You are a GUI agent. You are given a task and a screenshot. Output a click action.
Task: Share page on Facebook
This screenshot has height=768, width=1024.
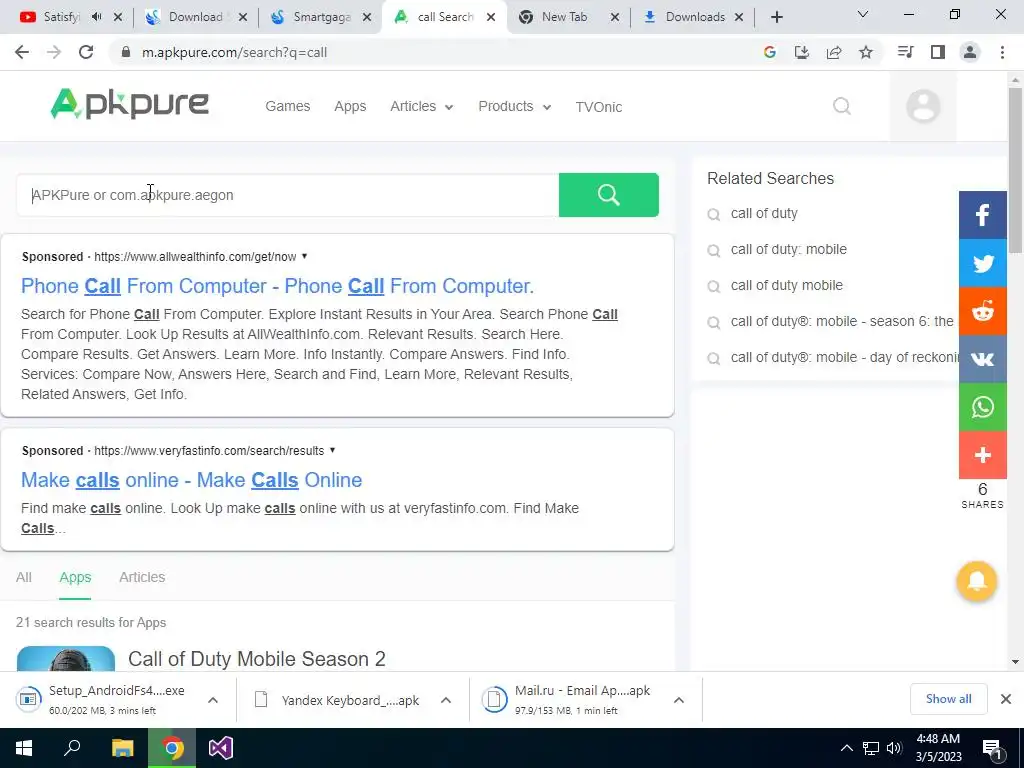[x=982, y=215]
